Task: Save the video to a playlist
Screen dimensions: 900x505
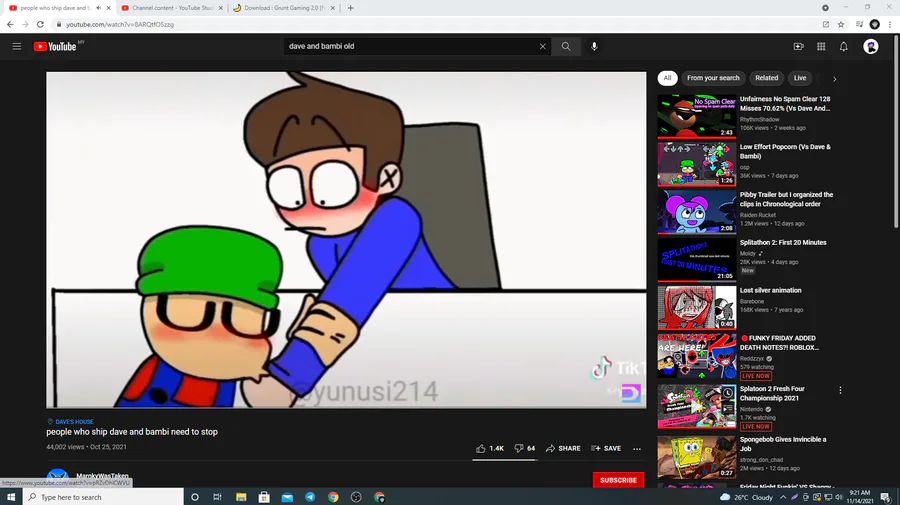Action: [x=606, y=448]
